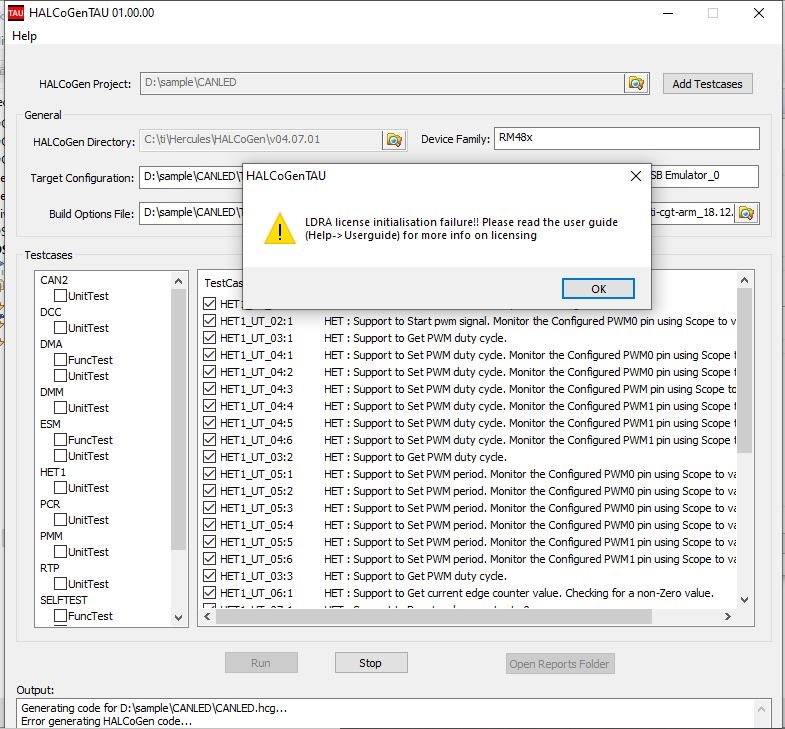Uncheck testcase HET1_UT_05:3
785x729 pixels.
click(210, 508)
